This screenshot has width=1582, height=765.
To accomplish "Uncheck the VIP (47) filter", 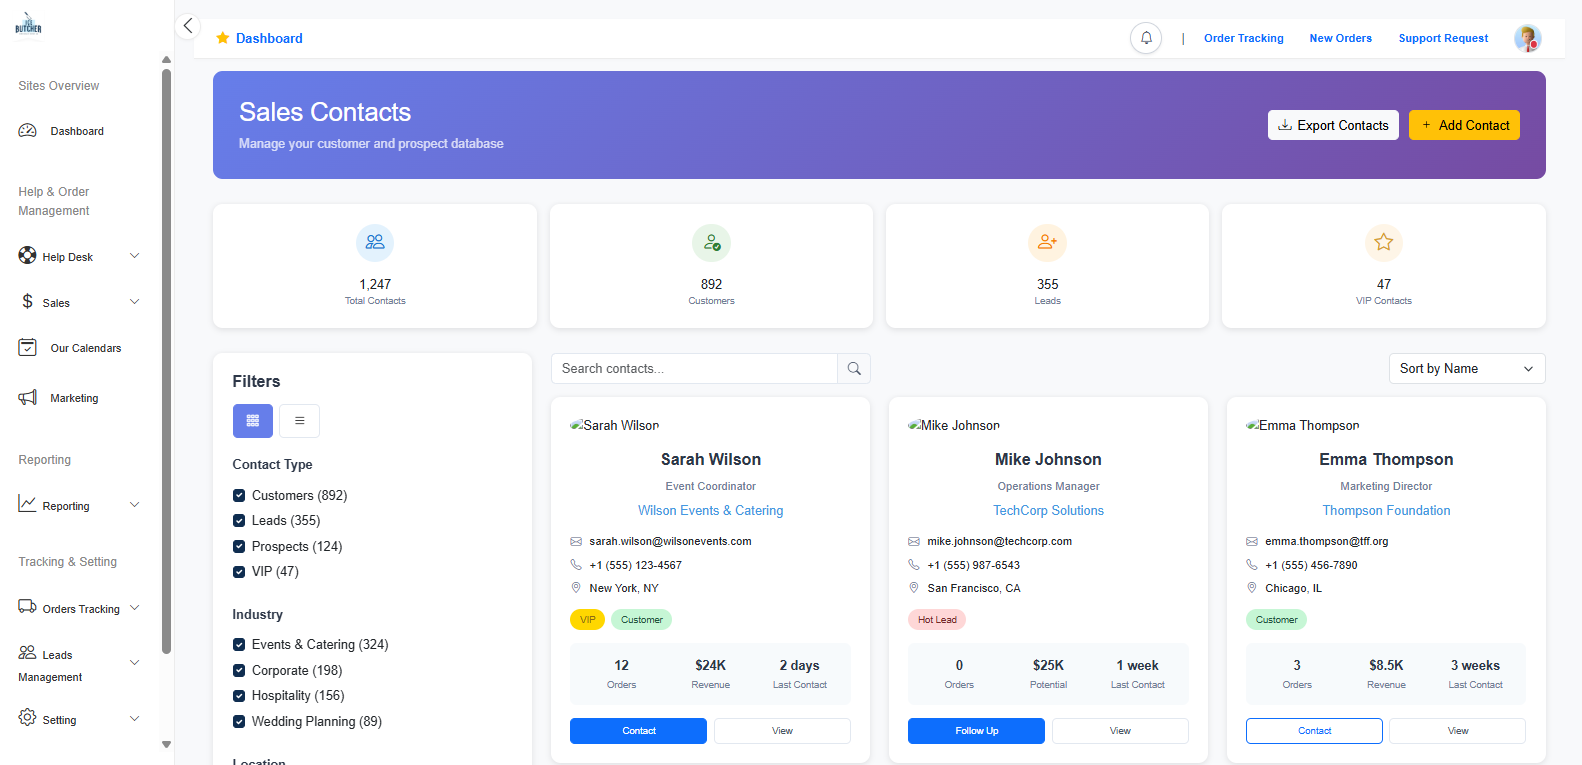I will [239, 571].
